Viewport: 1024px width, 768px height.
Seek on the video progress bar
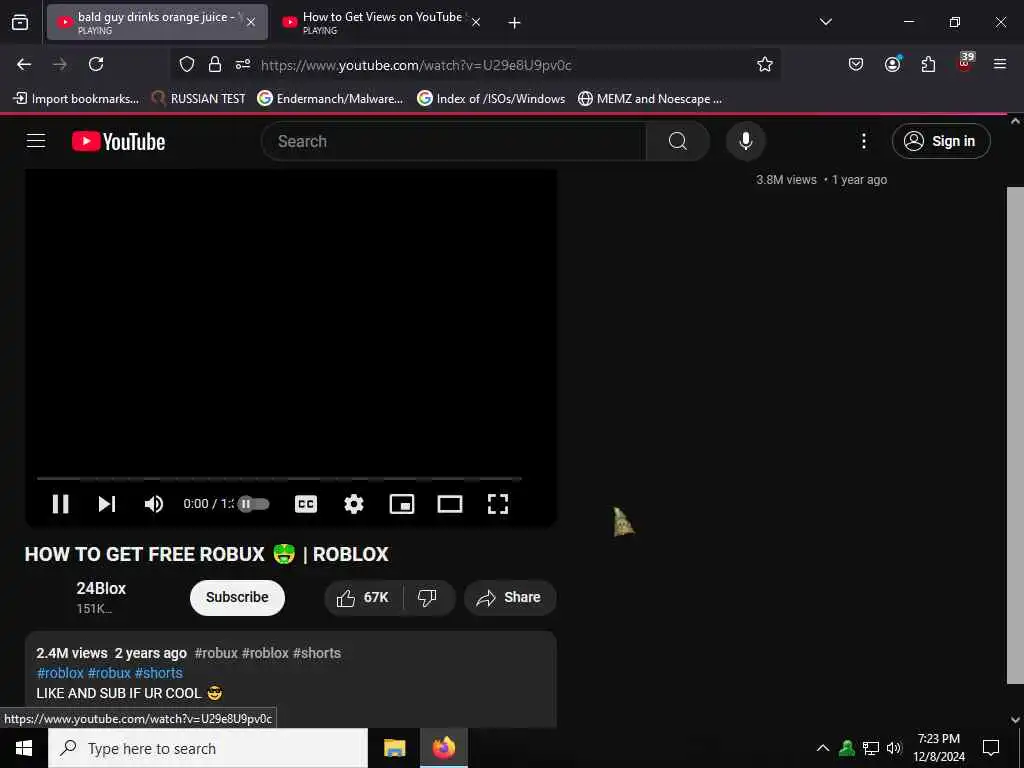click(x=280, y=479)
